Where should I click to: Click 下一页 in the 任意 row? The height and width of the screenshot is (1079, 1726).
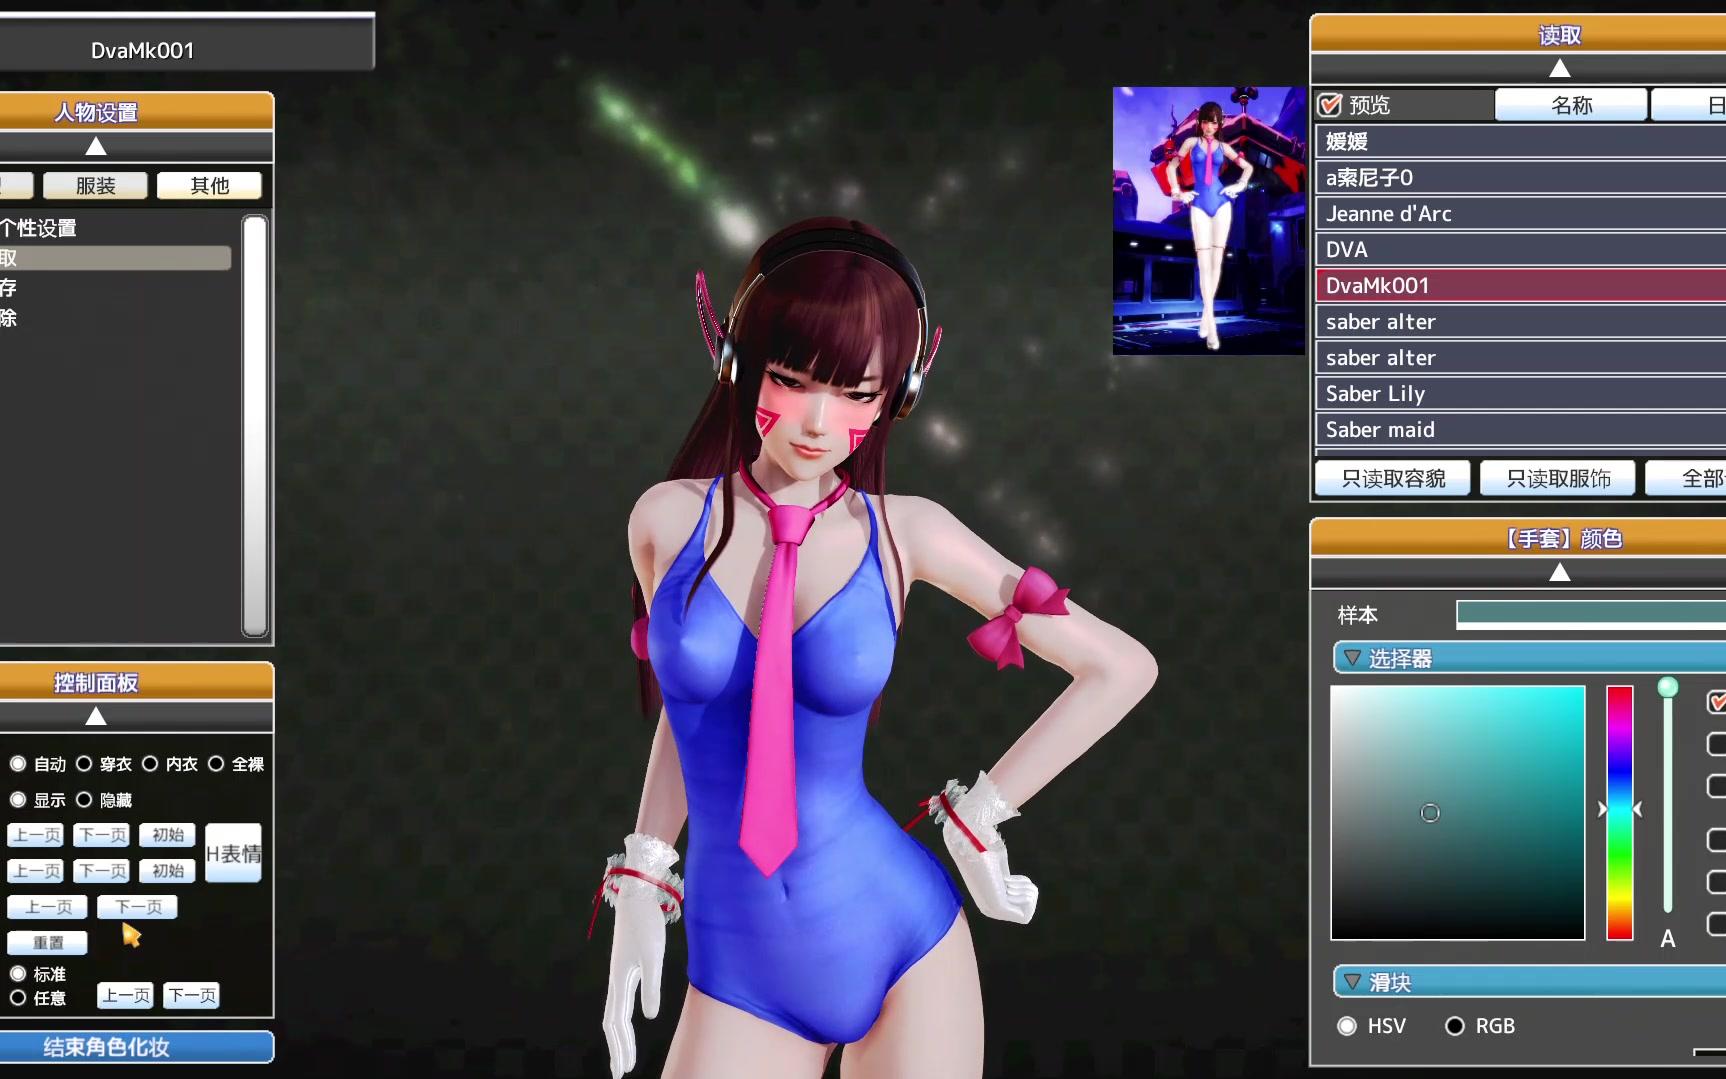tap(191, 995)
